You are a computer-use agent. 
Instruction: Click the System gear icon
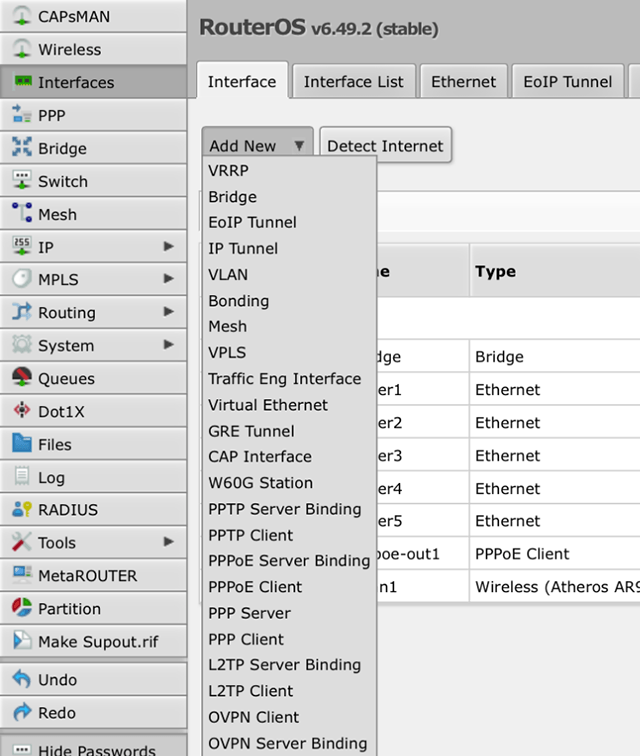click(x=22, y=344)
